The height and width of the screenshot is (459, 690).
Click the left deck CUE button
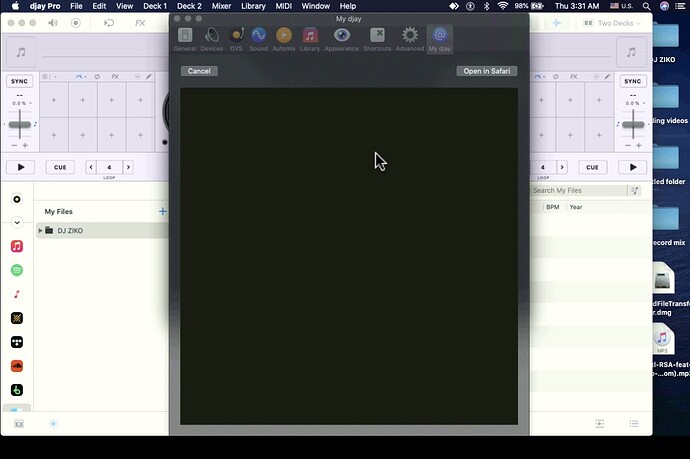[60, 167]
